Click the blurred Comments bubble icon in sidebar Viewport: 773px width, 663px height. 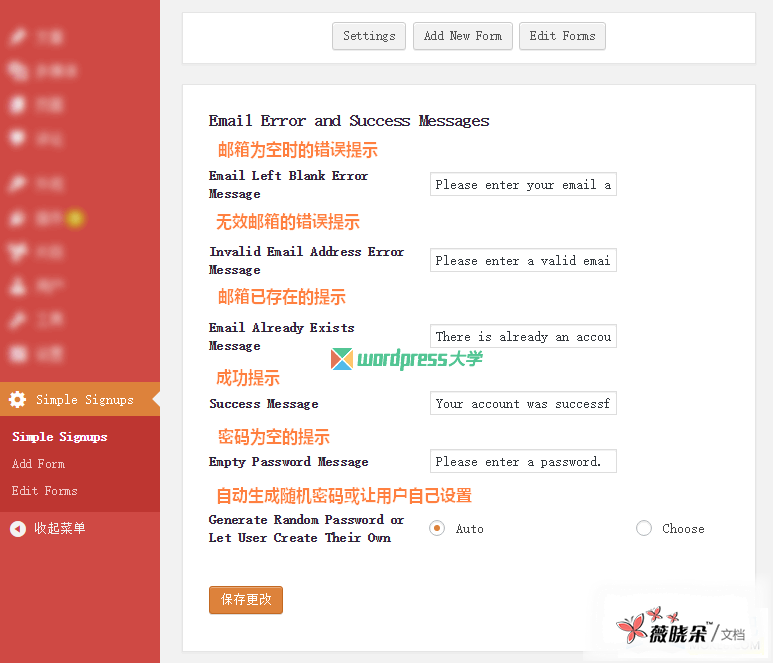click(18, 139)
